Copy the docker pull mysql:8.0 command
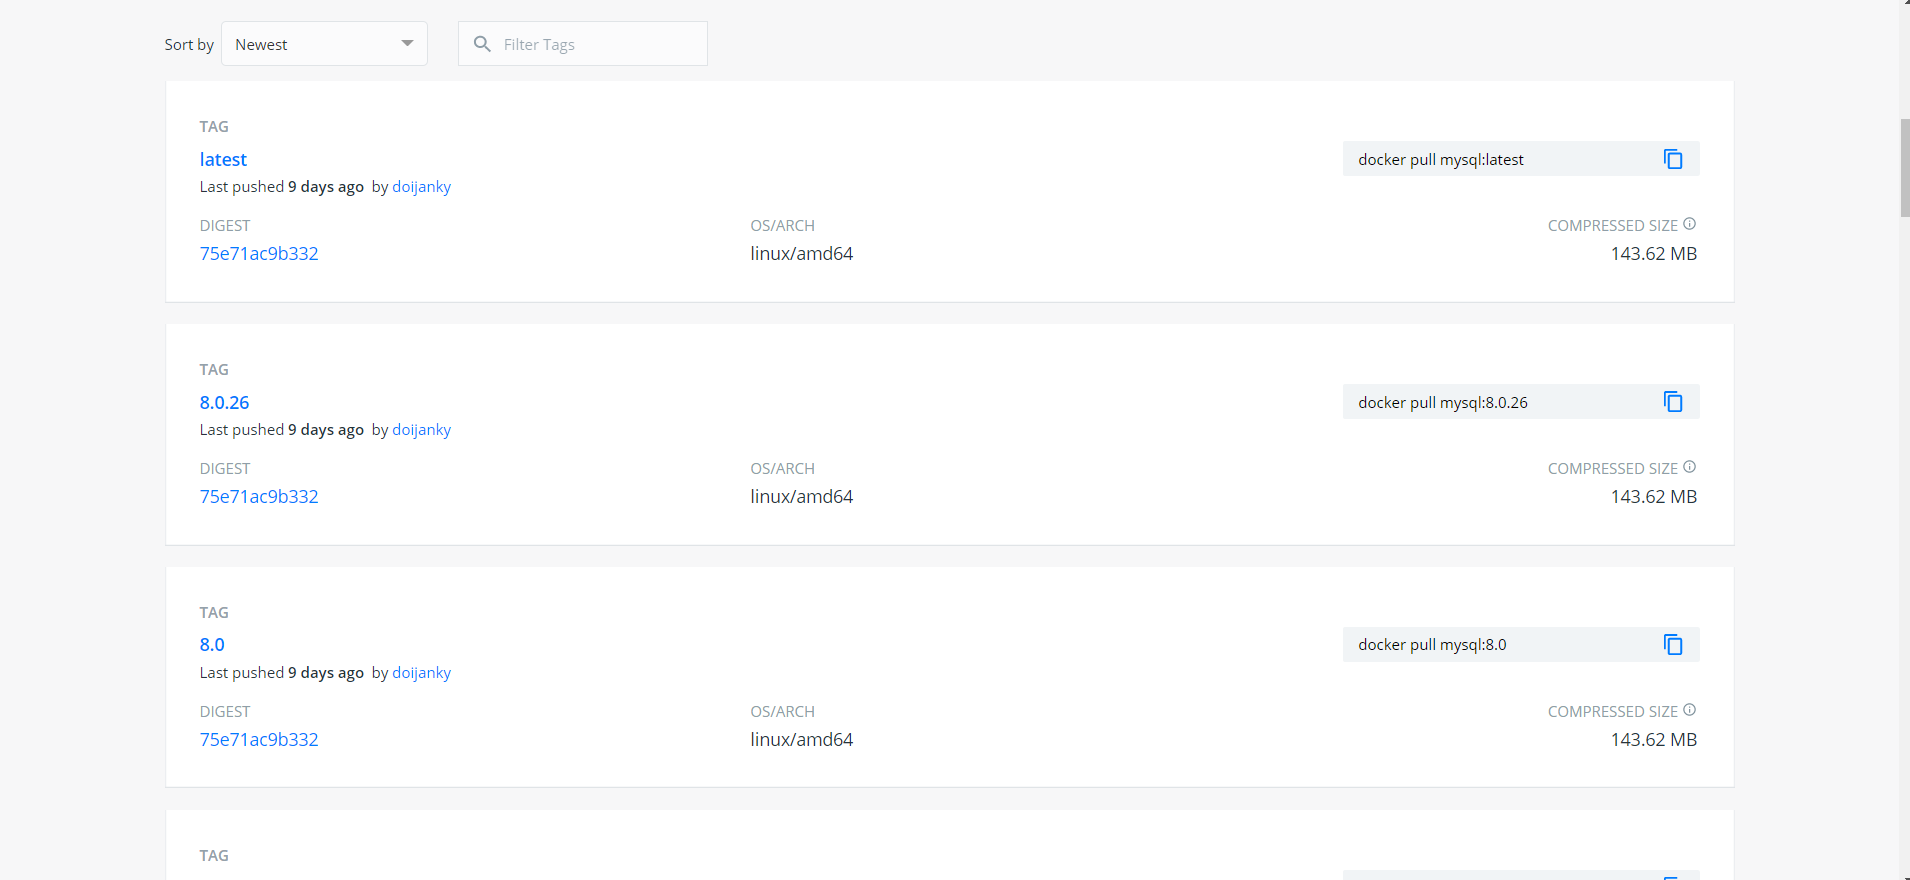The width and height of the screenshot is (1910, 880). tap(1673, 645)
